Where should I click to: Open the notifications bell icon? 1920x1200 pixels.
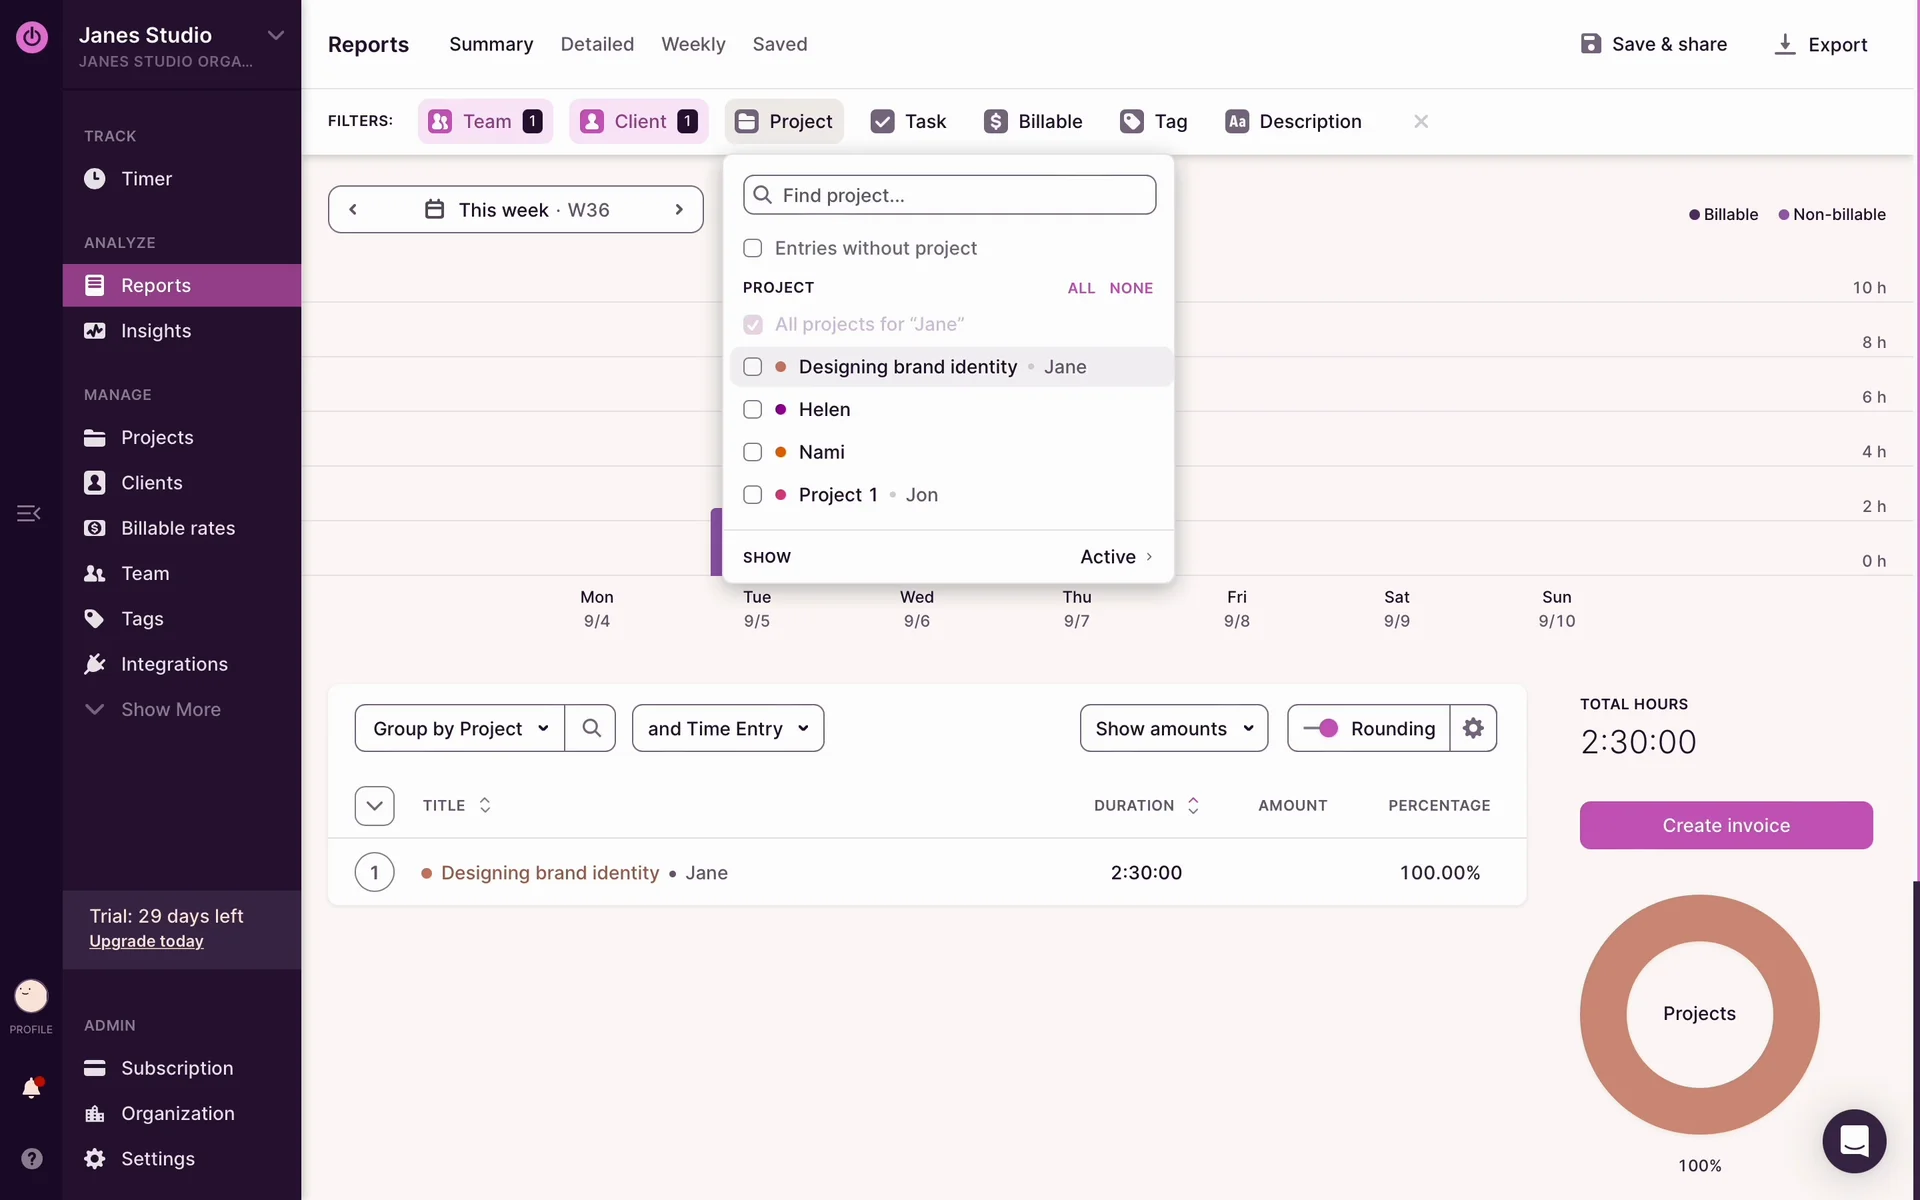point(31,1089)
